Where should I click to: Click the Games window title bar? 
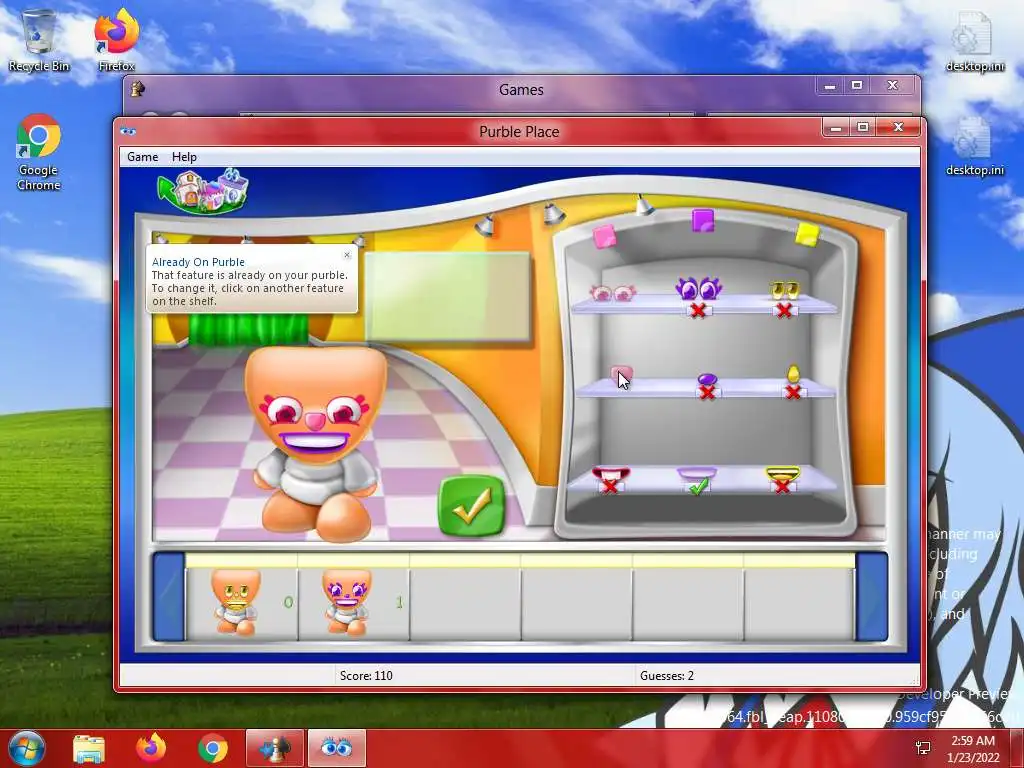tap(520, 89)
